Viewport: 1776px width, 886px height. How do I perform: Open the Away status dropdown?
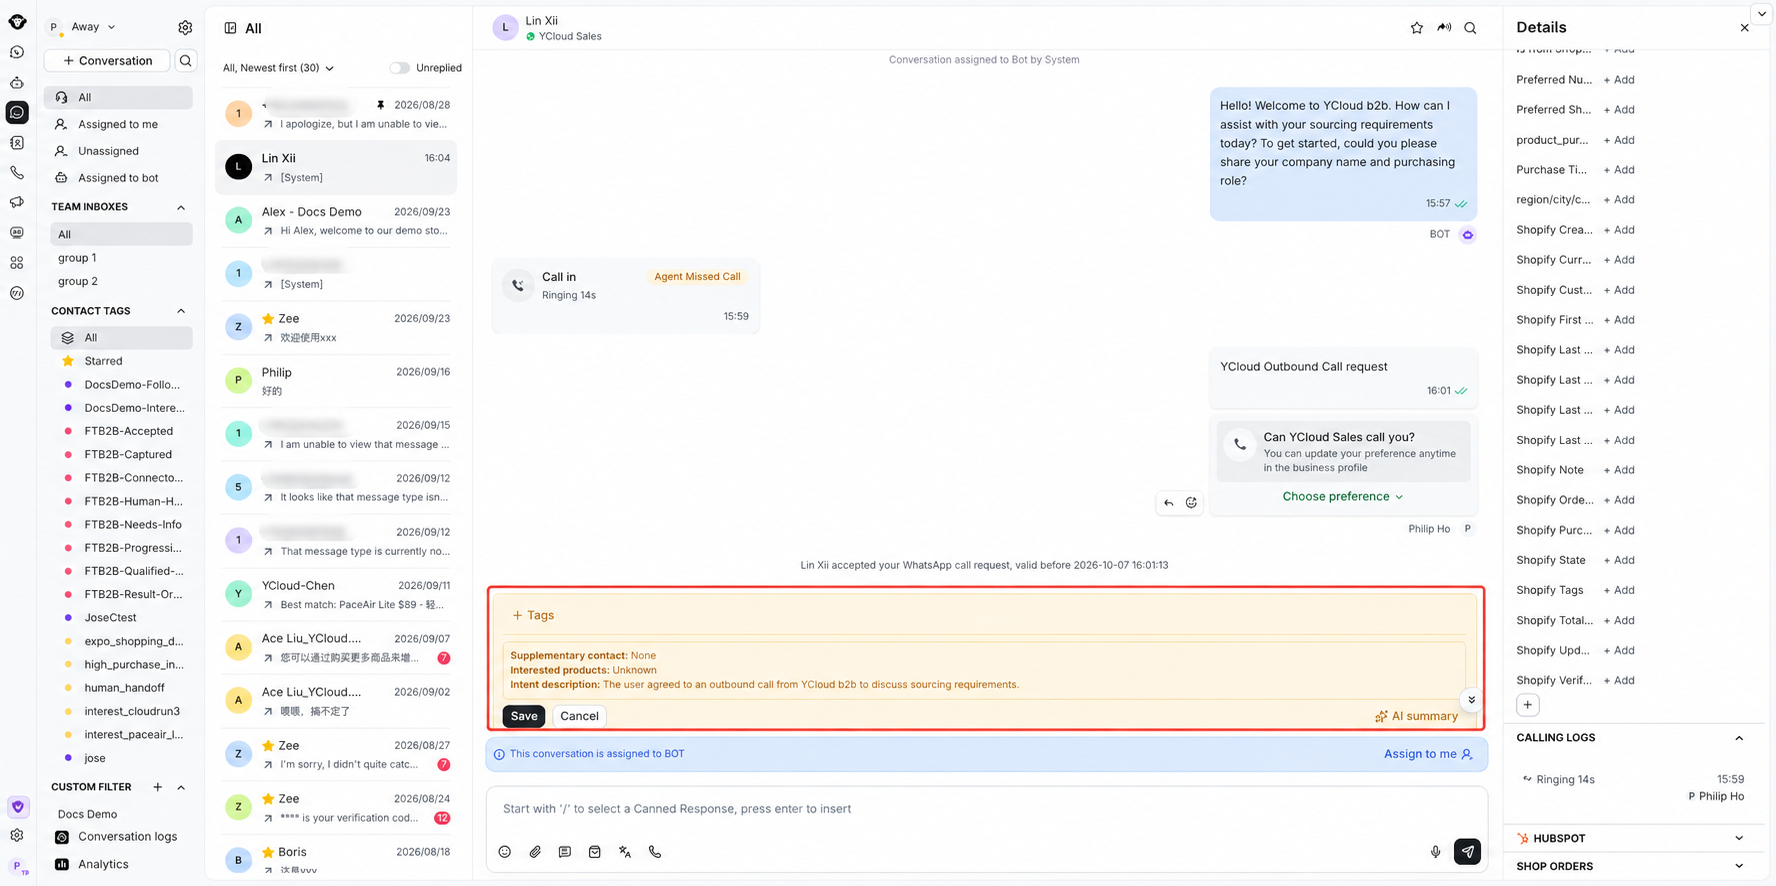[94, 27]
